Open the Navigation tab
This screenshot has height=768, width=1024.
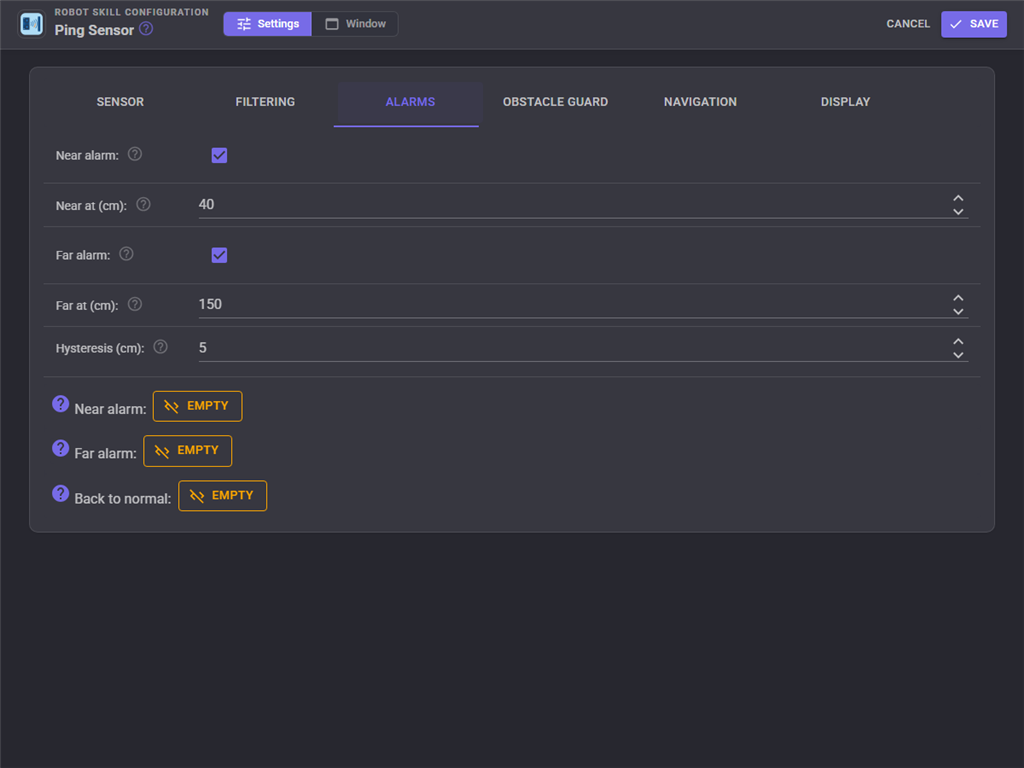point(700,103)
